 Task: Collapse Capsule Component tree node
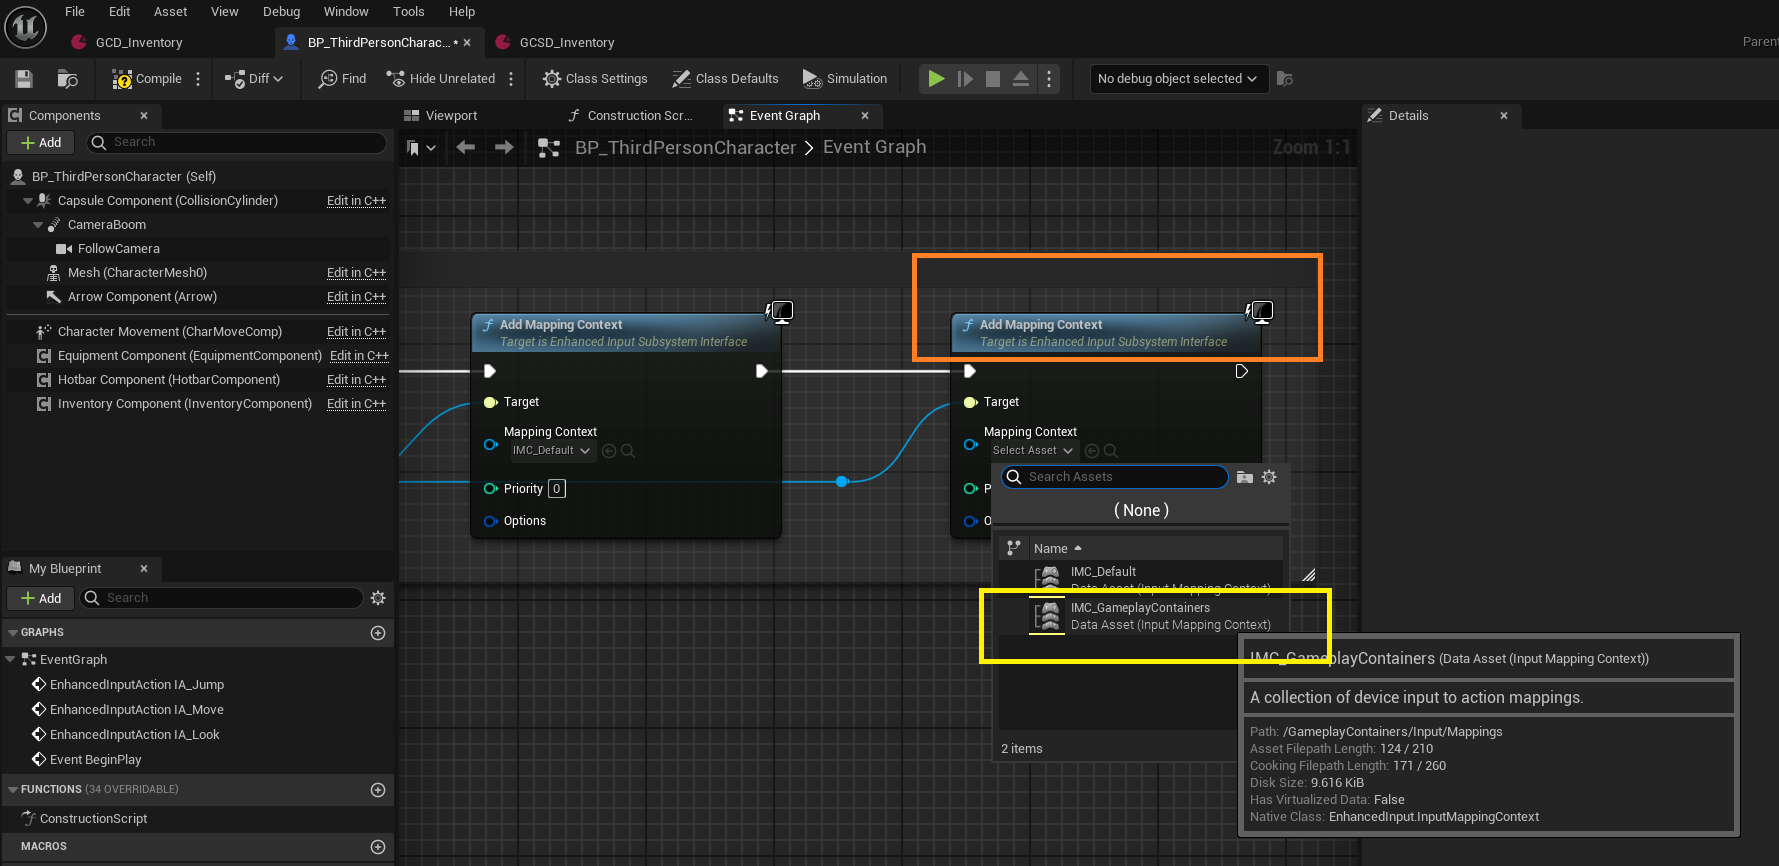[28, 201]
